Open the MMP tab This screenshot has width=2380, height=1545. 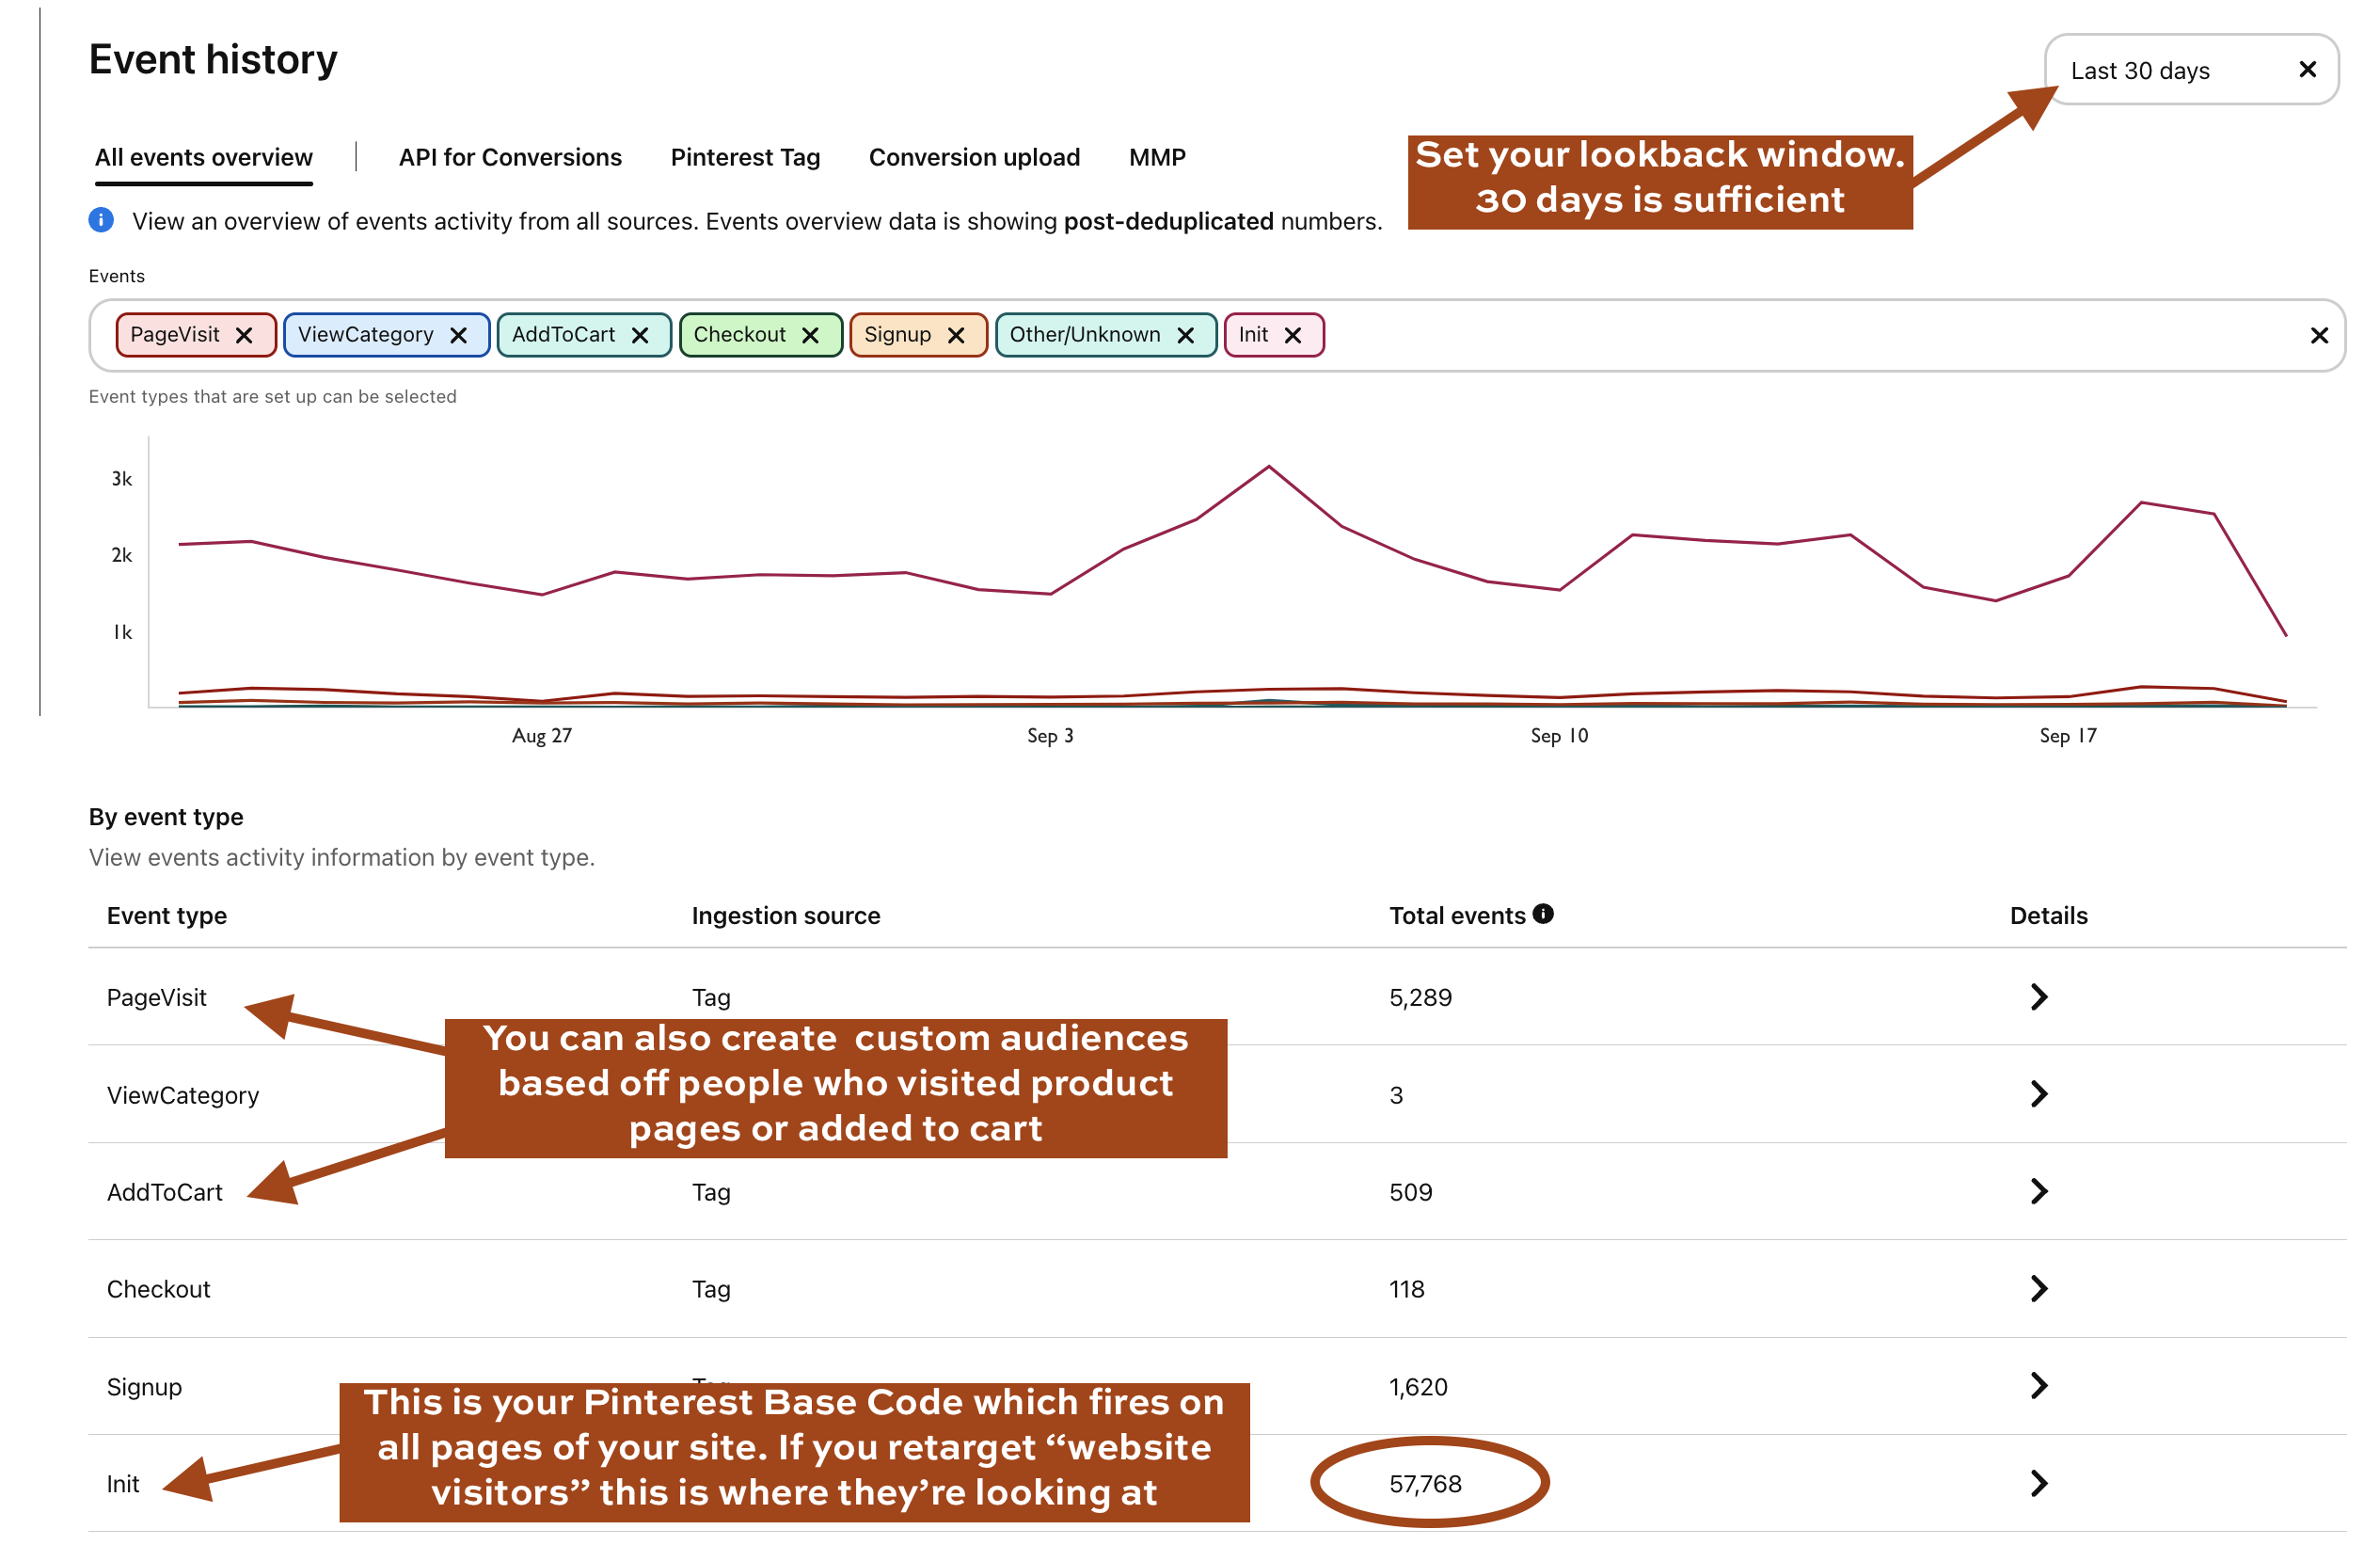(x=1157, y=157)
